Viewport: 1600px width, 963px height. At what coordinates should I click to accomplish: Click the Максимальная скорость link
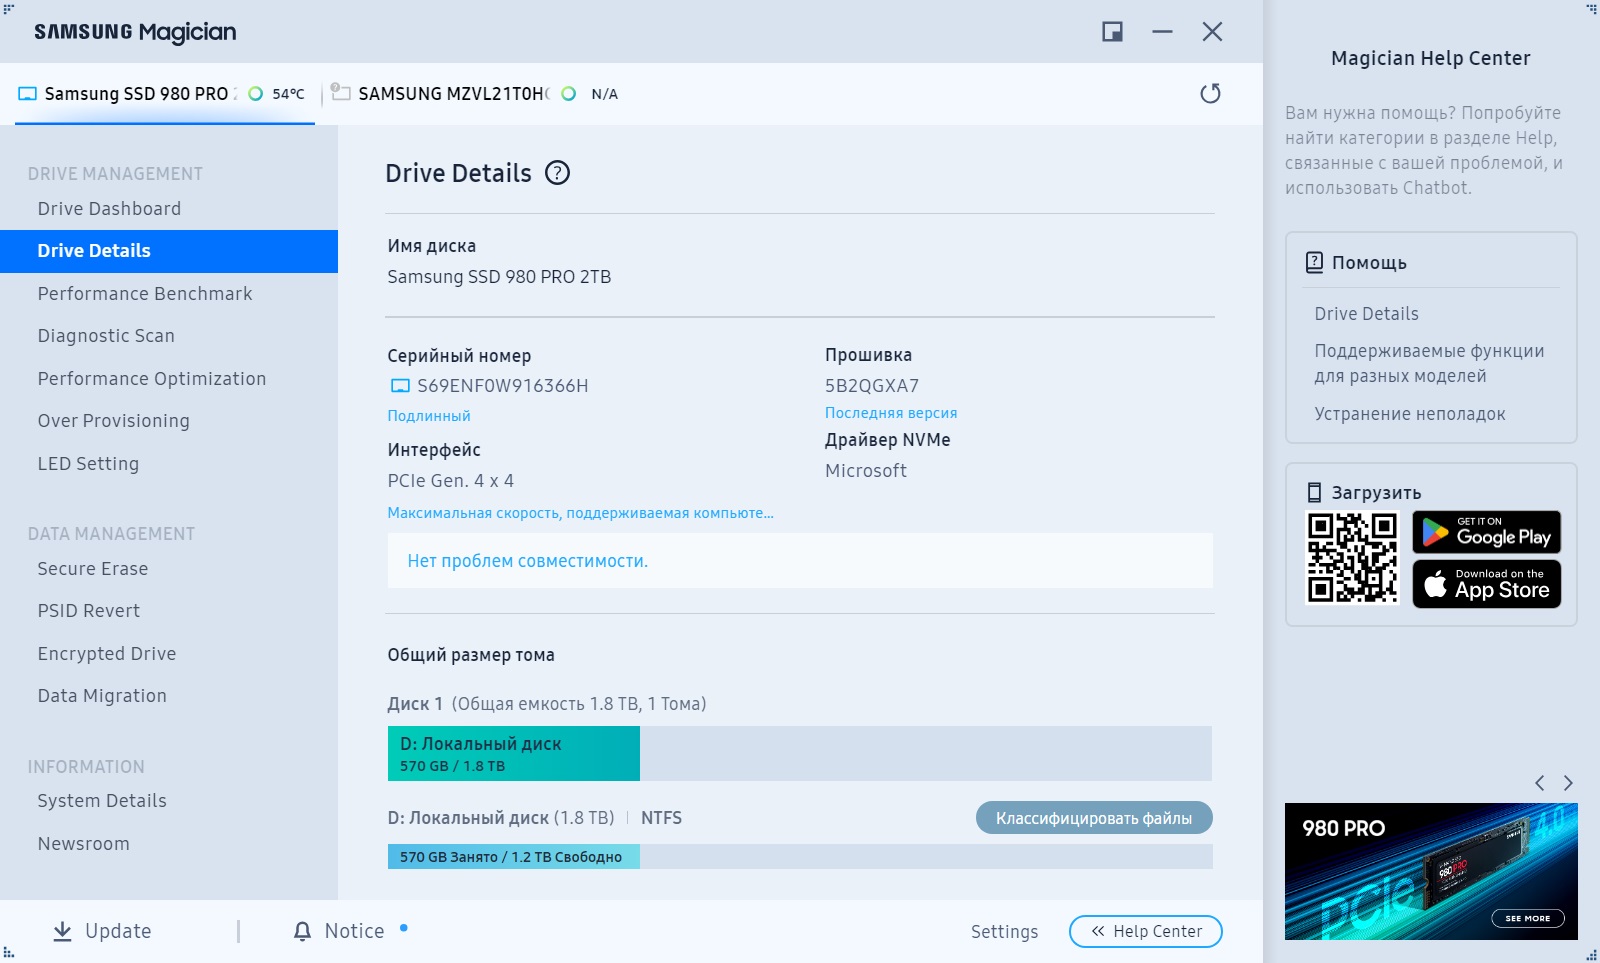click(x=580, y=513)
